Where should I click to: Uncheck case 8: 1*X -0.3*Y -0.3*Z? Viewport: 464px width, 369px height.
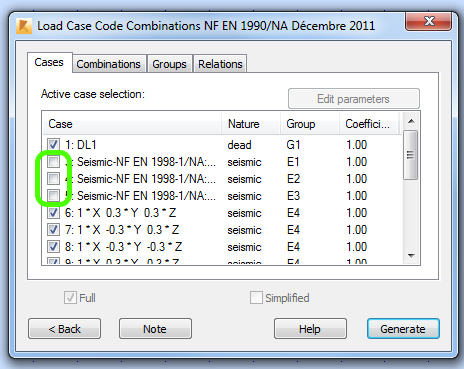(53, 247)
